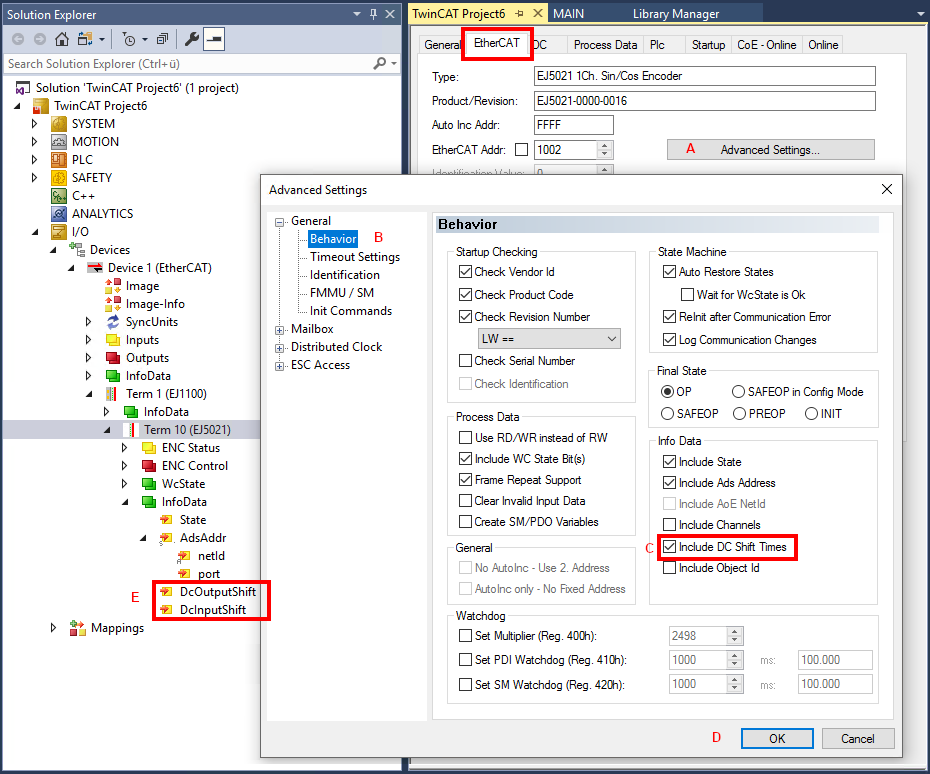Select the ENC Control folder icon
Image resolution: width=930 pixels, height=774 pixels.
click(149, 466)
